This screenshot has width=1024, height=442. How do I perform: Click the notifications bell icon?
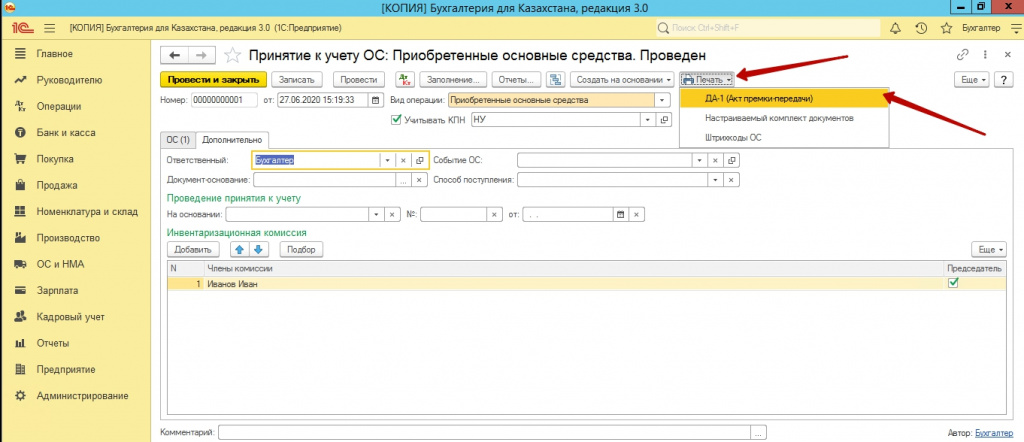(895, 28)
